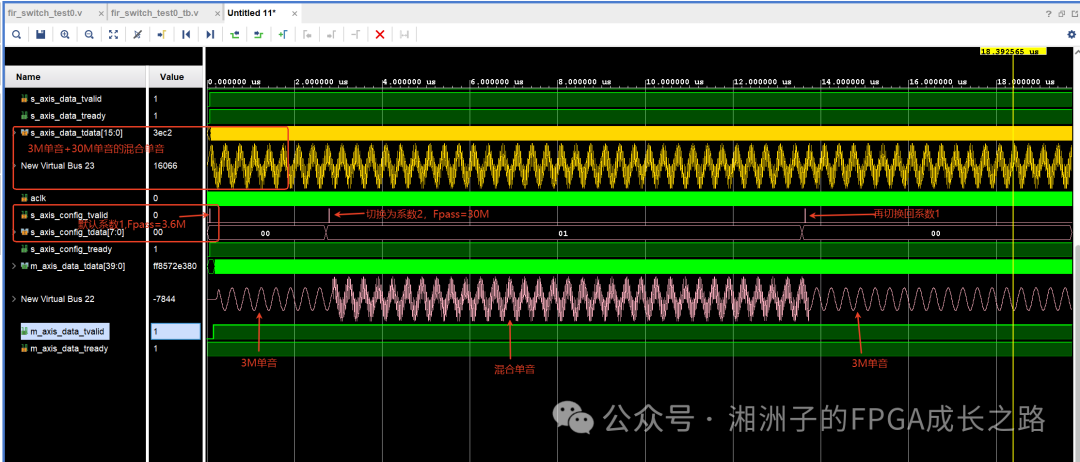Click the red X delete icon
This screenshot has height=462, width=1080.
[380, 34]
